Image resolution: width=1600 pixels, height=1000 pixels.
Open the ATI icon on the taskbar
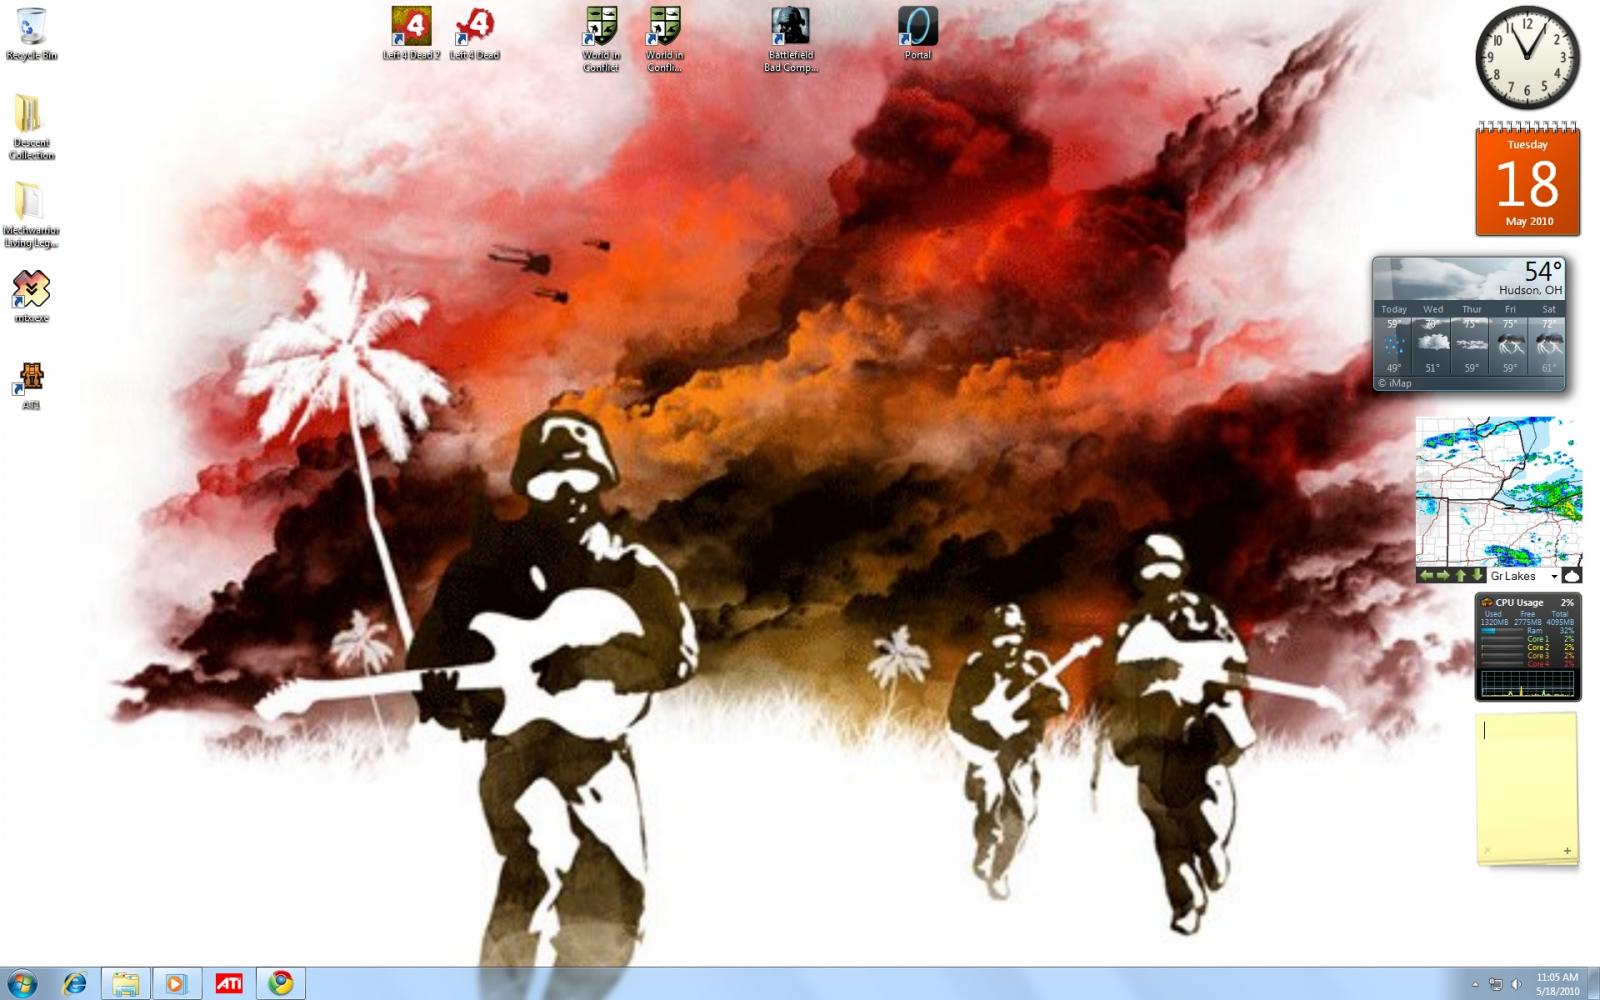[229, 983]
